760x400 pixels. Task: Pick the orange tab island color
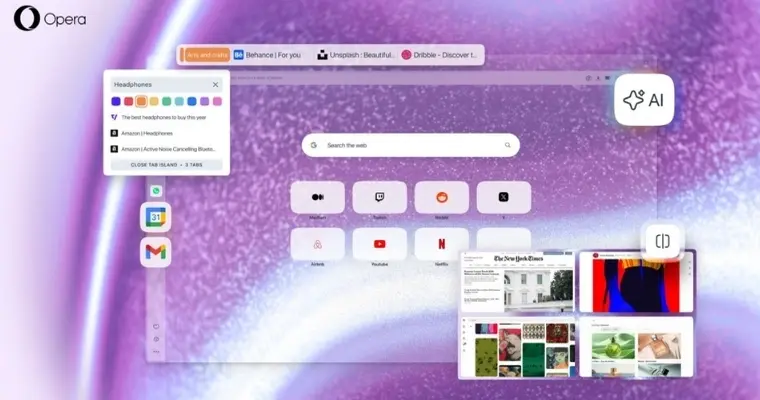coord(141,101)
